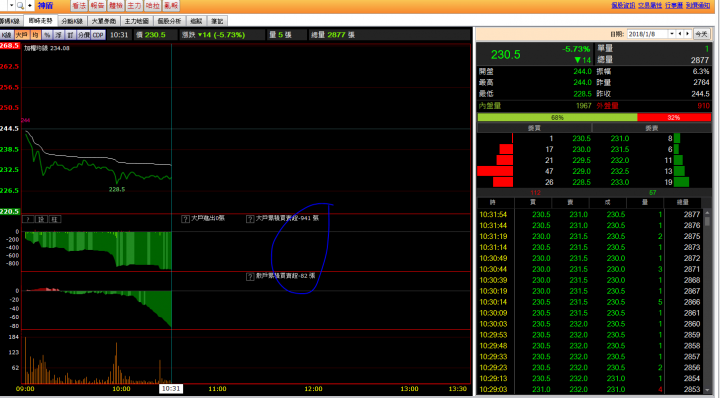Click the 最低 228.5 value in quote panel
This screenshot has height=398, width=720.
pos(582,94)
